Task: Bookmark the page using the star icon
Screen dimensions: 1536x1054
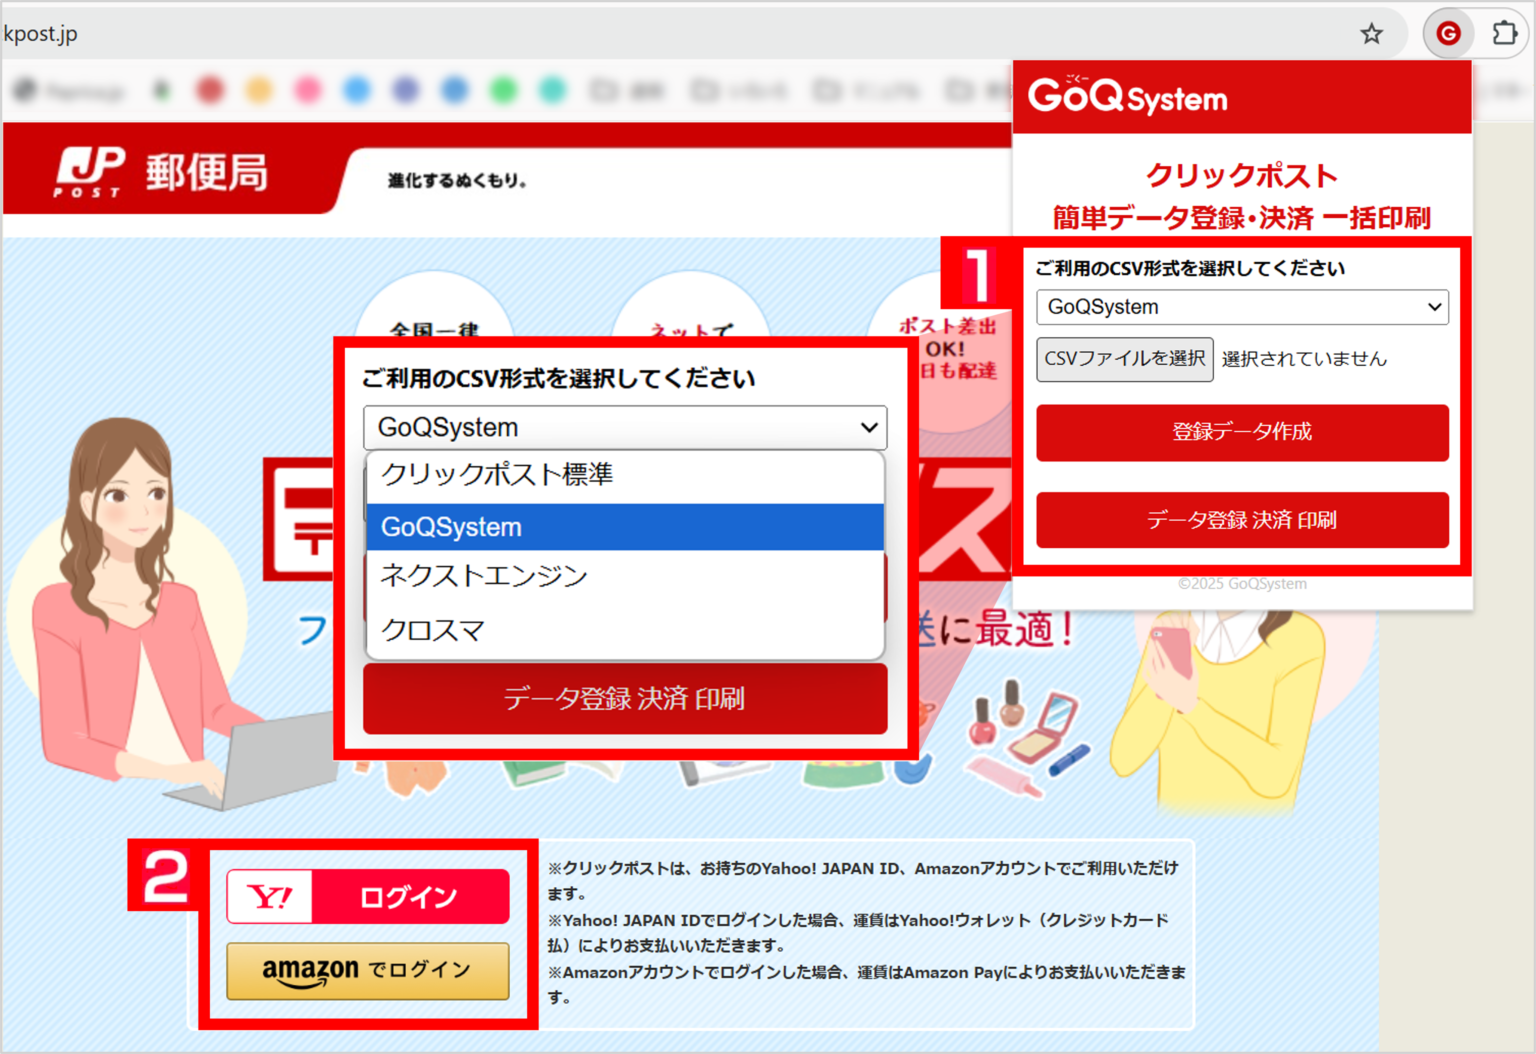Action: coord(1371,33)
